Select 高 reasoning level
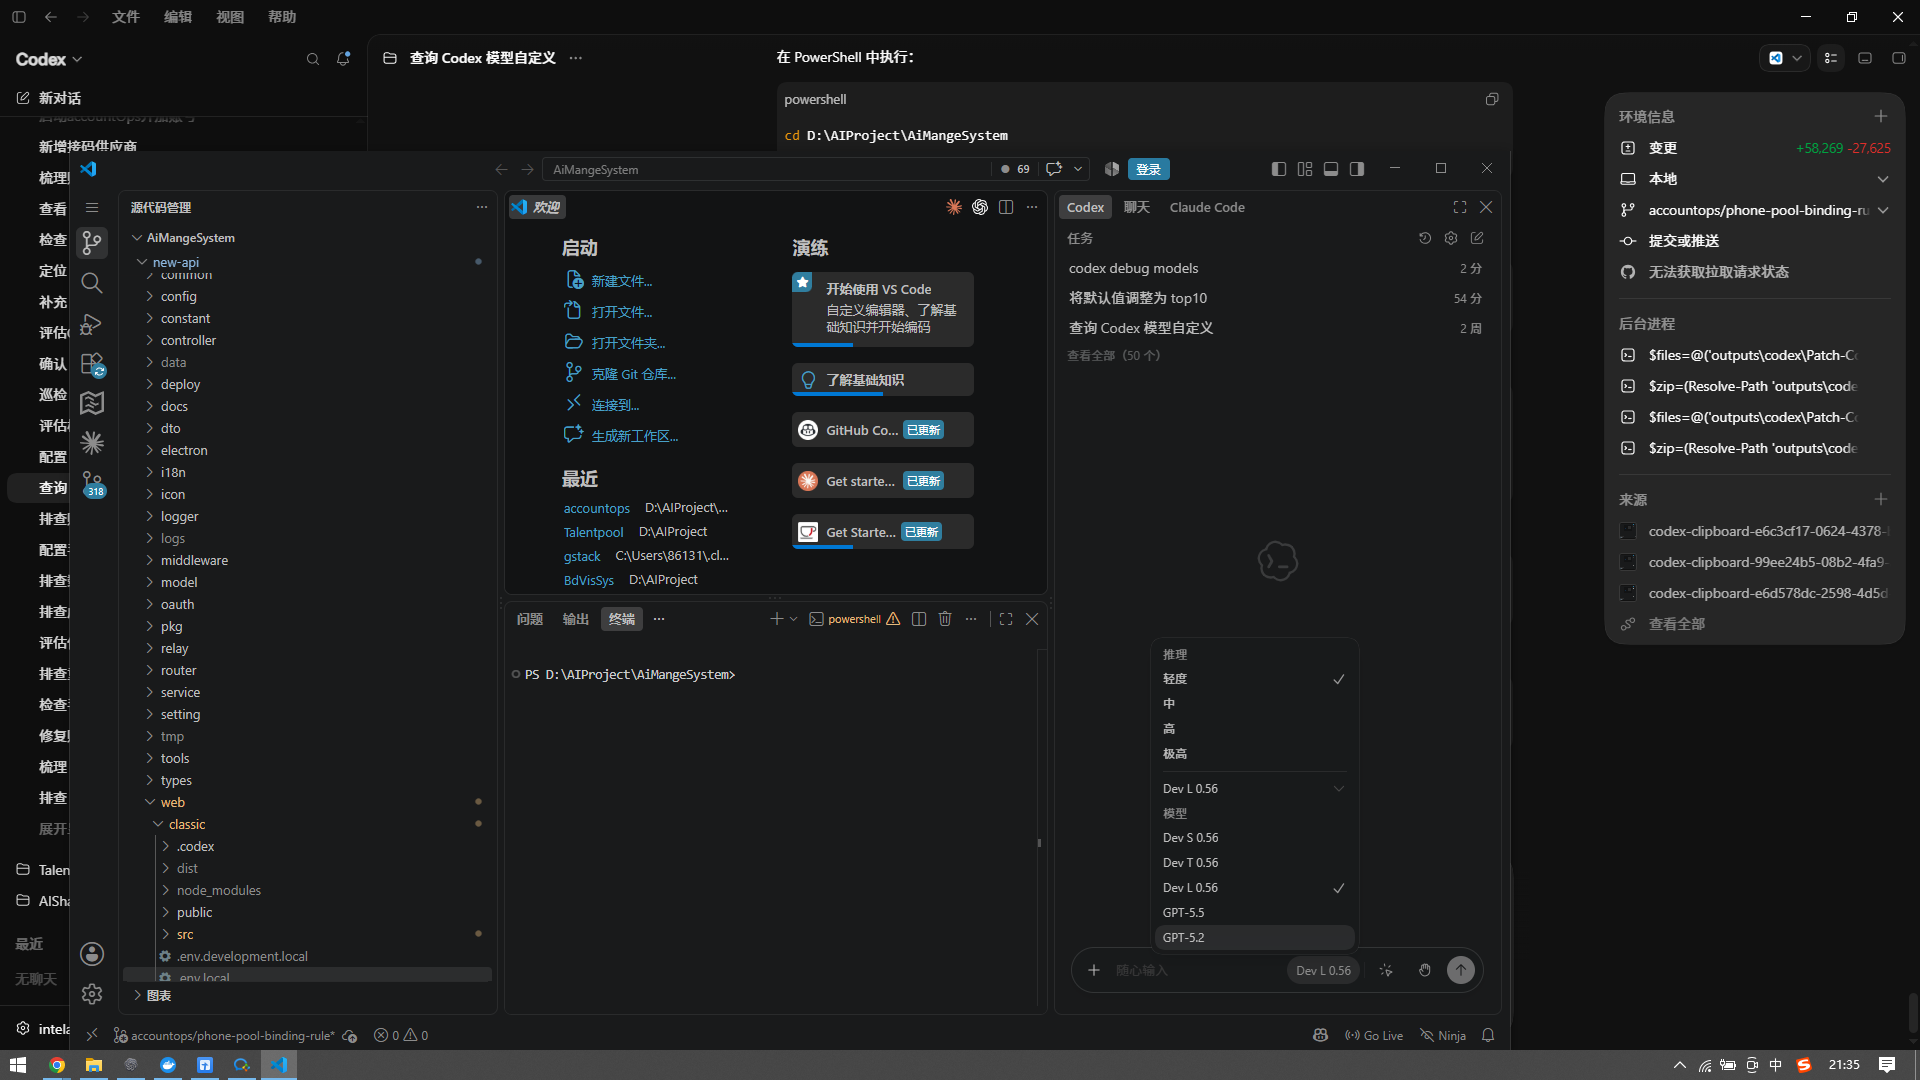Screen dimensions: 1920x1080 [x=1254, y=729]
